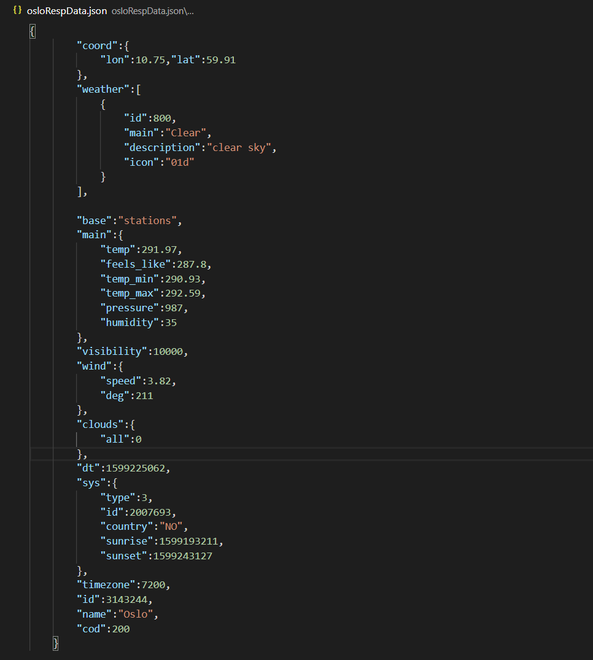593x660 pixels.
Task: Click the "main":{ object key line
Action: point(100,235)
